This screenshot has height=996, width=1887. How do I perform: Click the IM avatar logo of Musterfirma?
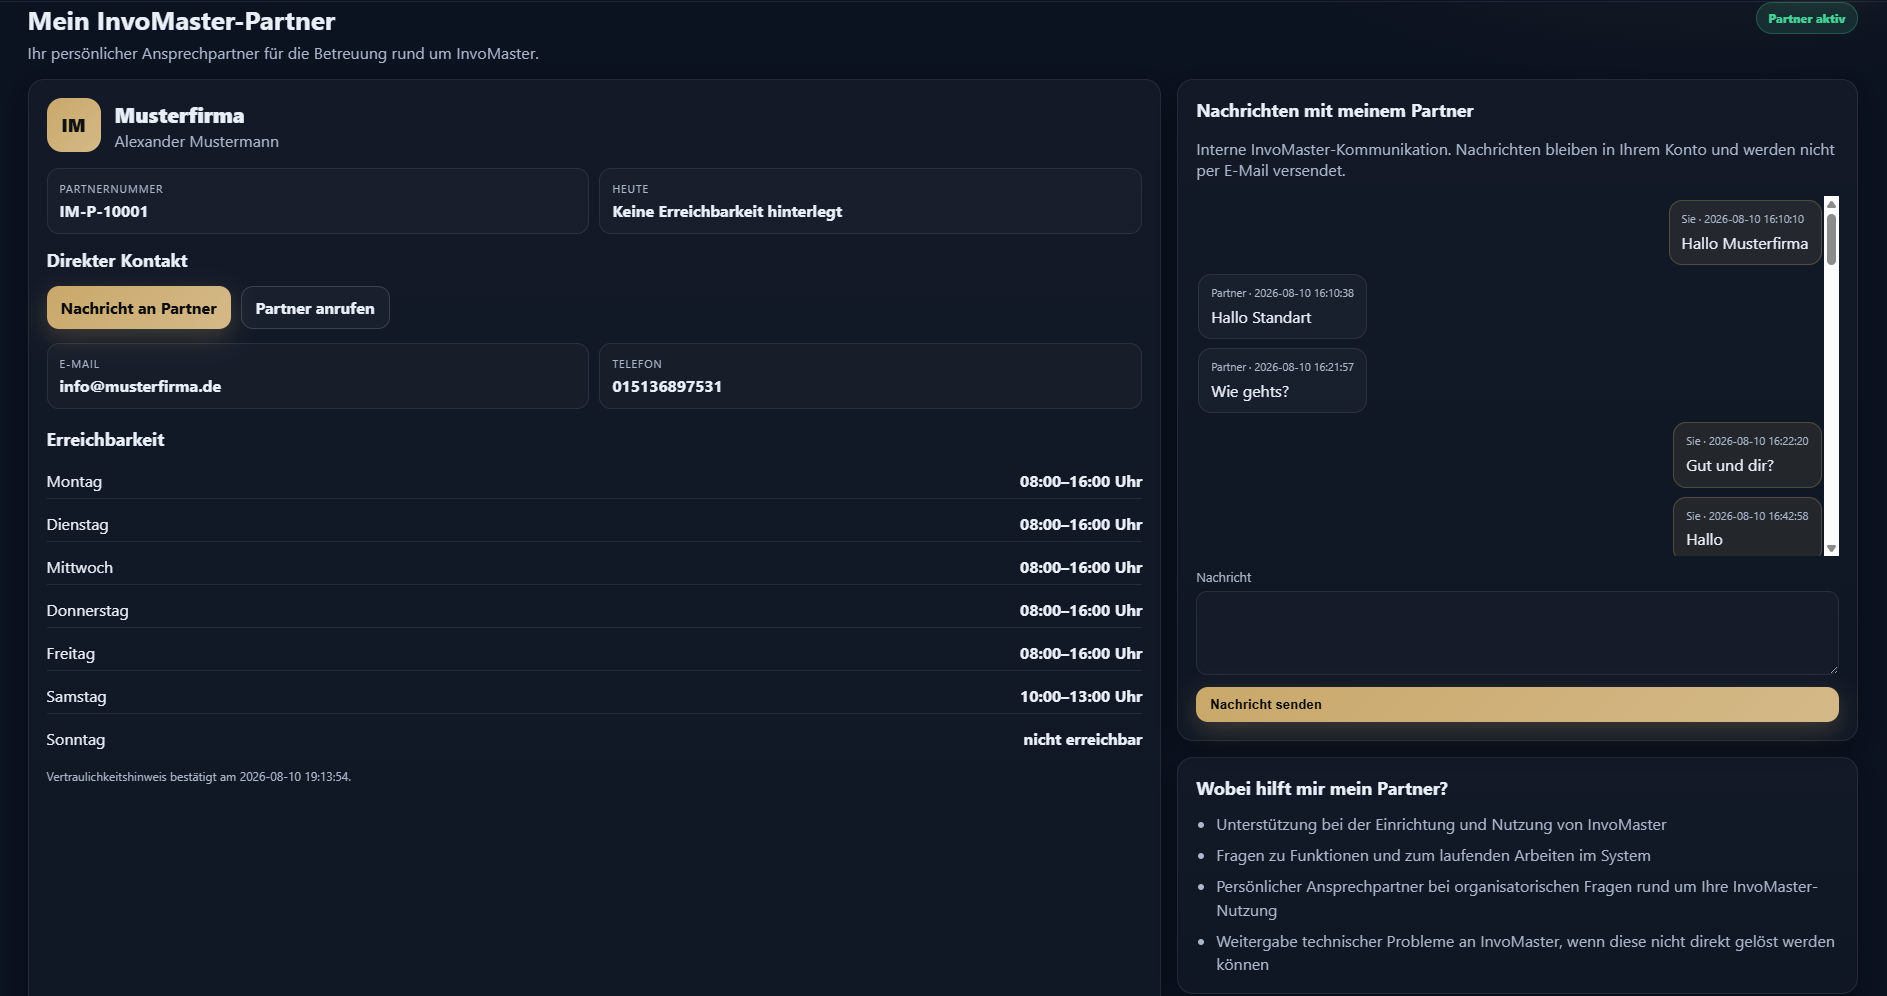[x=74, y=125]
